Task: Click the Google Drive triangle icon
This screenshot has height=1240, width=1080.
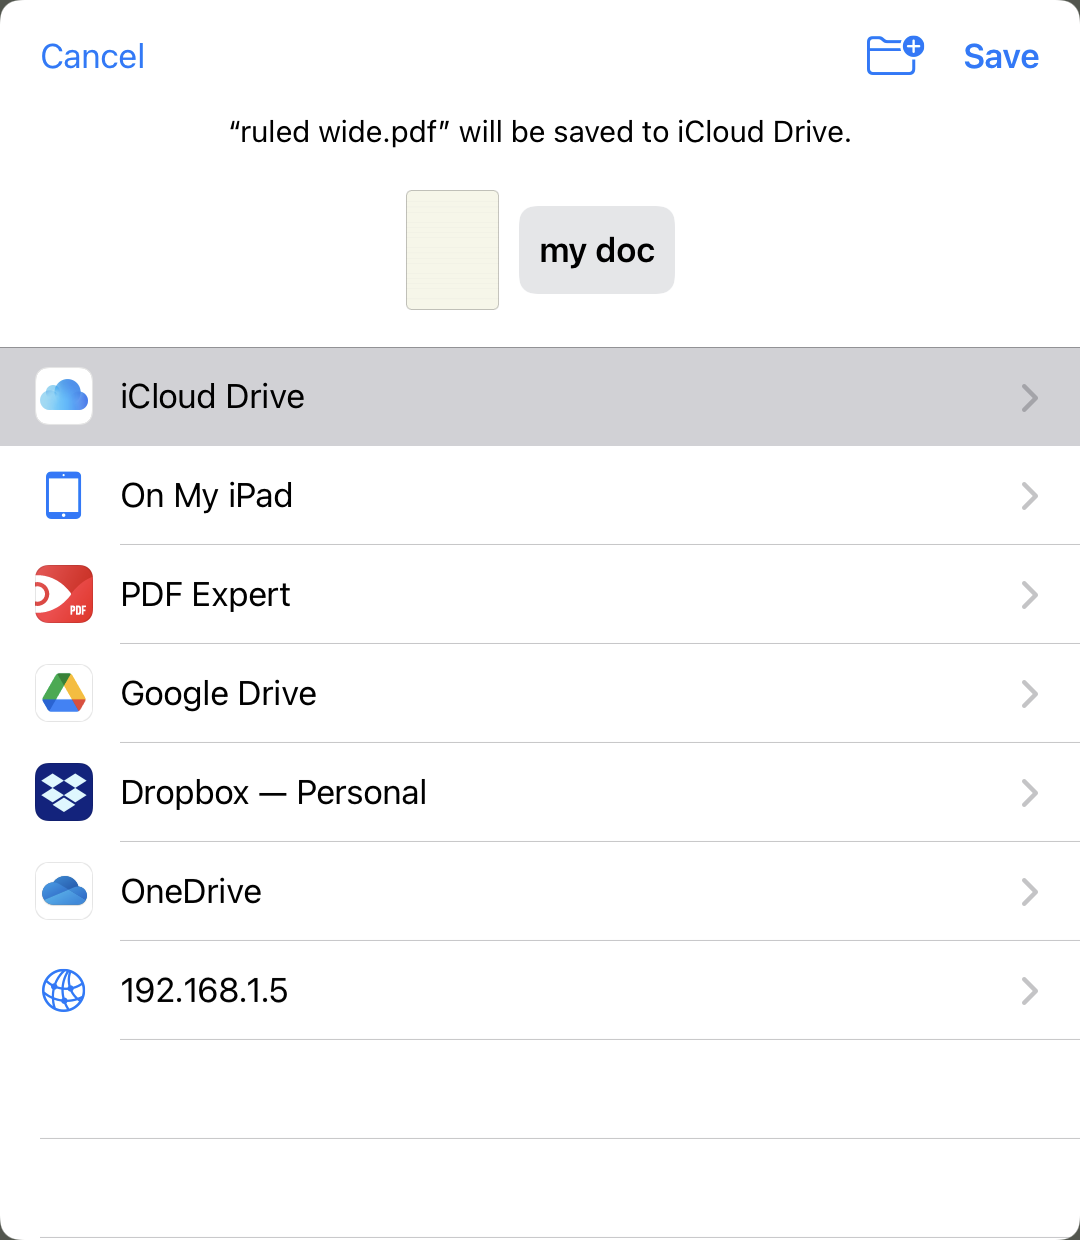Action: pyautogui.click(x=64, y=694)
